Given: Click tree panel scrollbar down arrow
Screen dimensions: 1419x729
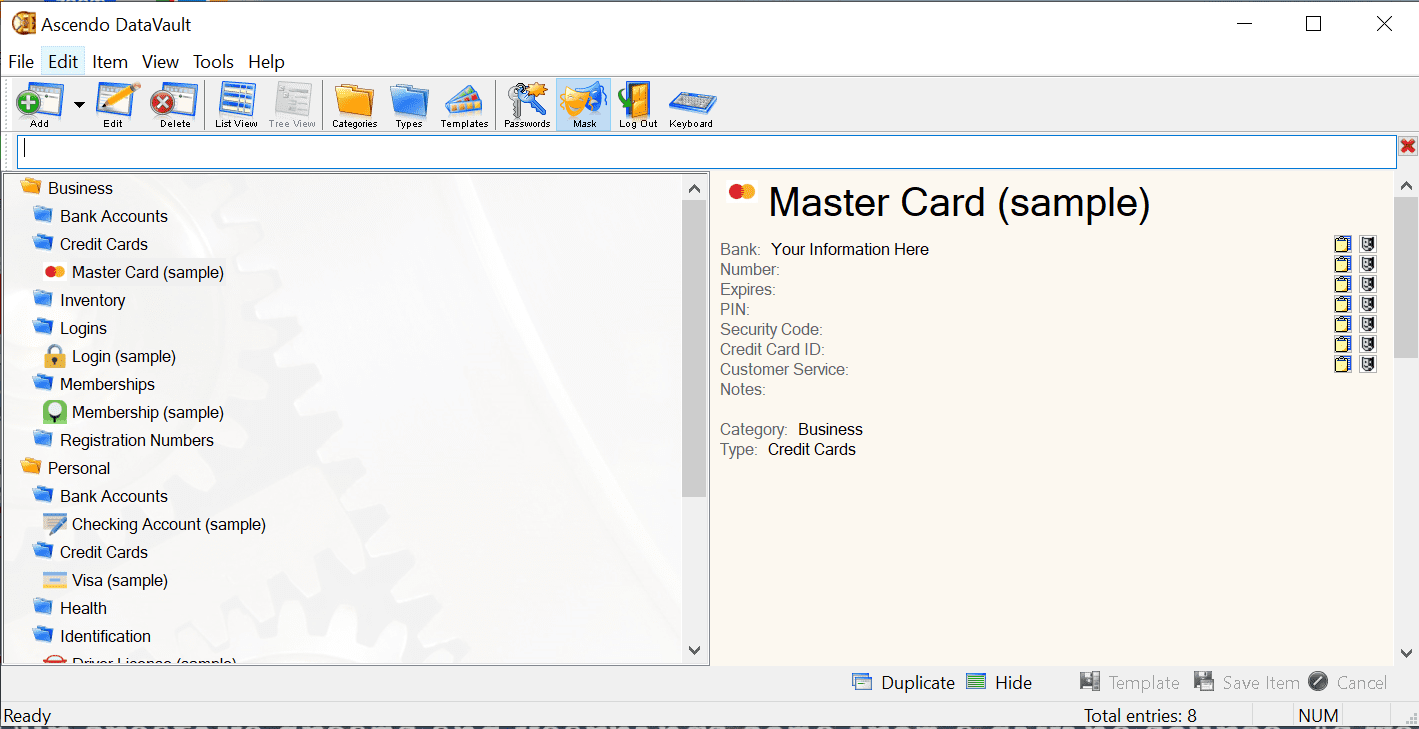Looking at the screenshot, I should pyautogui.click(x=694, y=650).
